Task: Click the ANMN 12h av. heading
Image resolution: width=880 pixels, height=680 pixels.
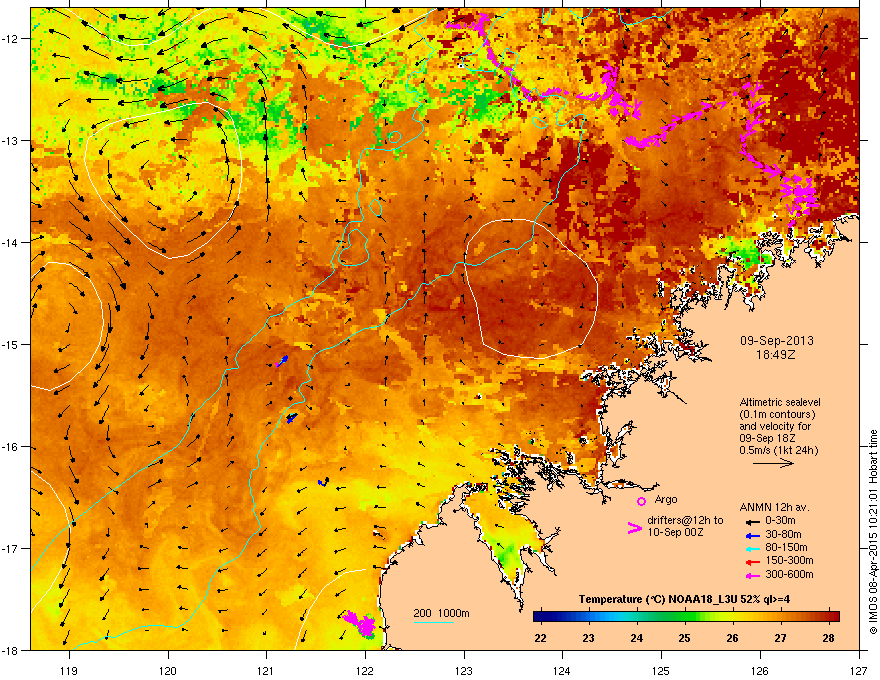Action: point(774,508)
